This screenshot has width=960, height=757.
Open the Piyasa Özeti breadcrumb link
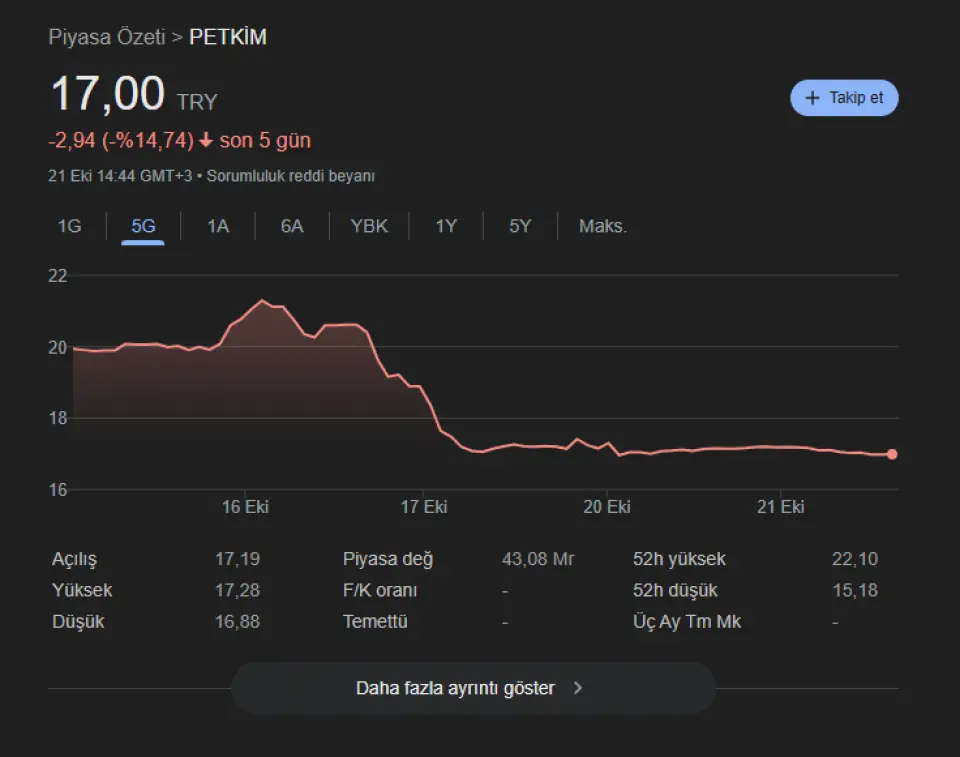click(x=106, y=38)
